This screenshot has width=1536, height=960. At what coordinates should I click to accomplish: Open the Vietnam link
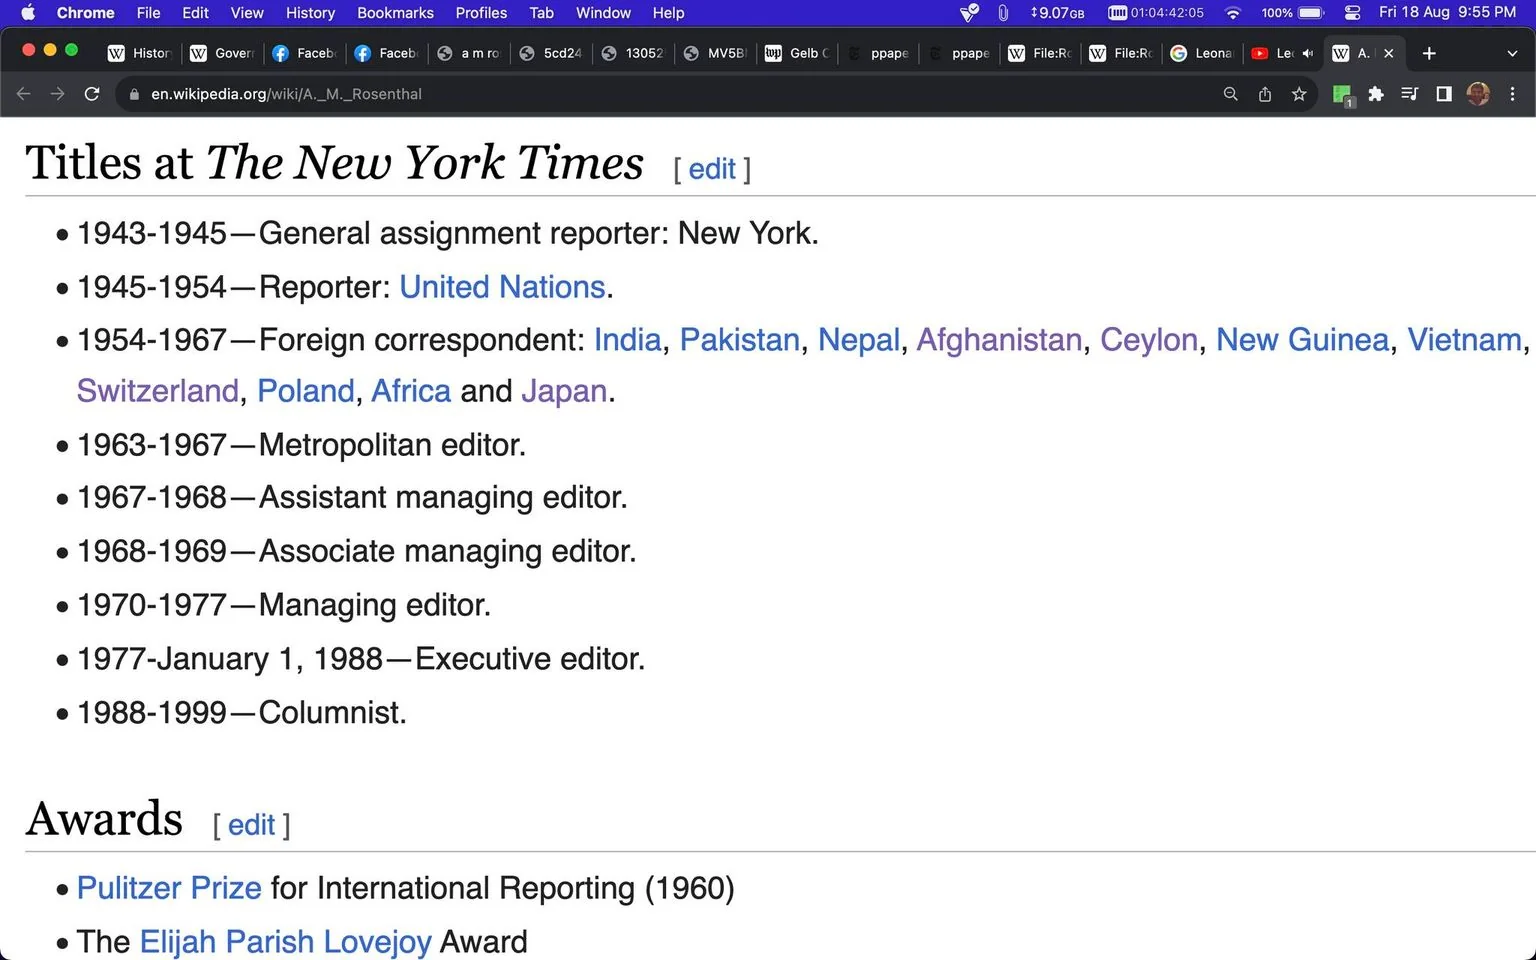(x=1464, y=340)
